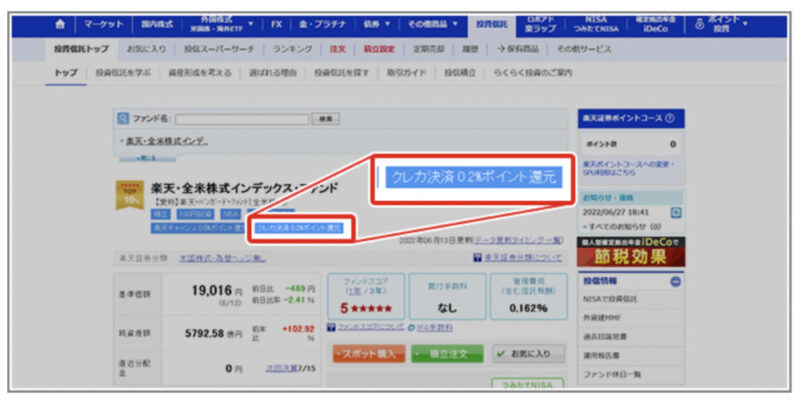Open その他商品 dropdown in top navigation

point(433,24)
